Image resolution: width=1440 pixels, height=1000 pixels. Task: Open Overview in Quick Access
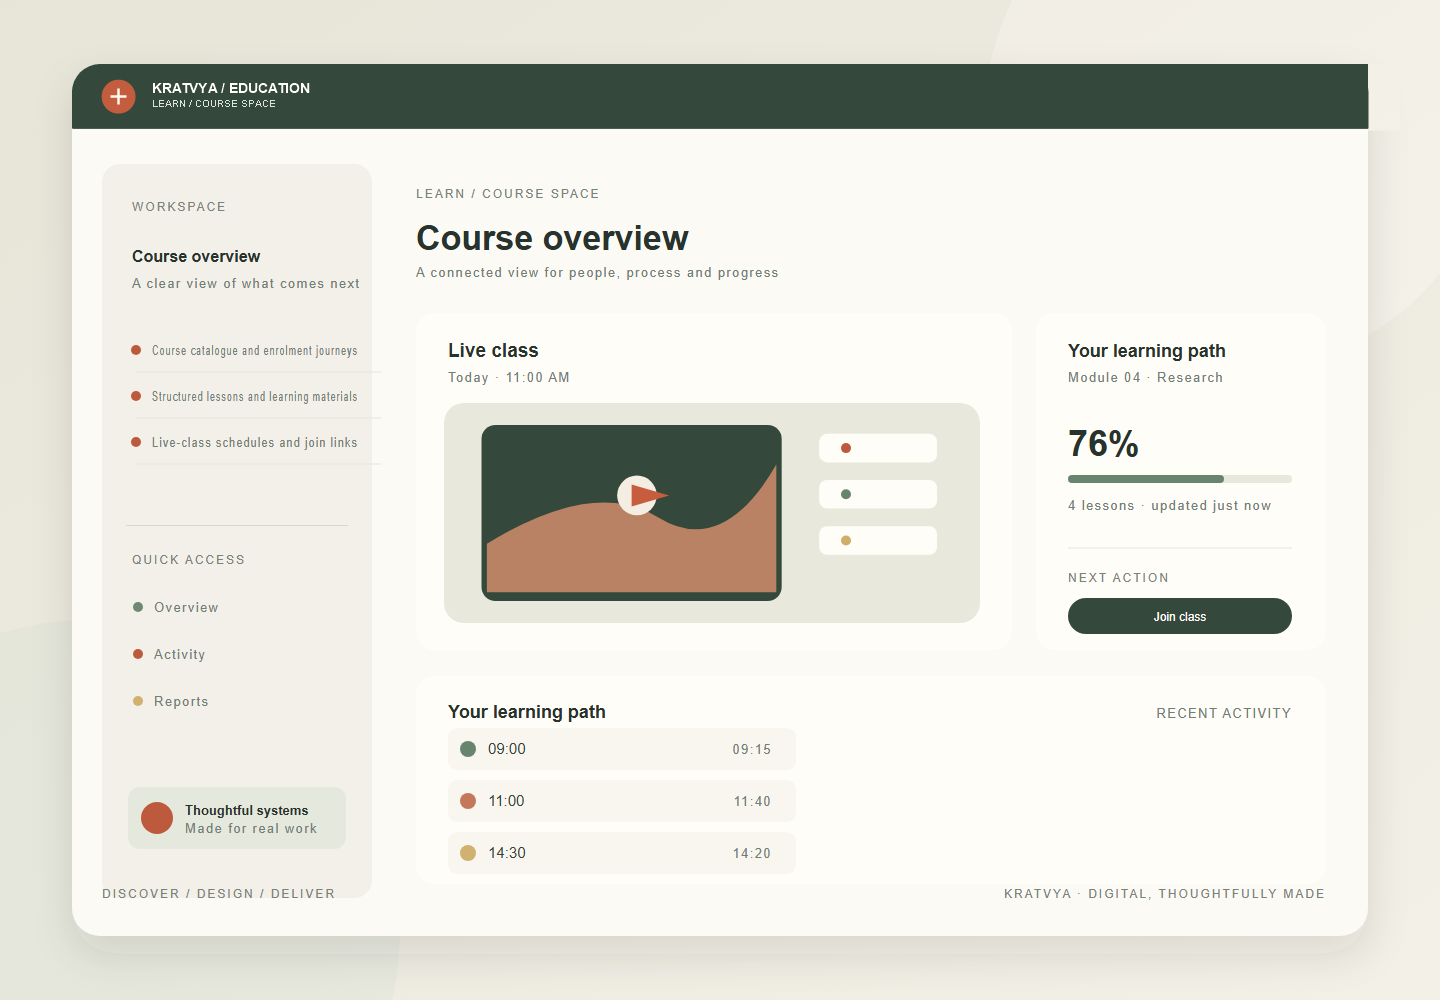pos(186,607)
